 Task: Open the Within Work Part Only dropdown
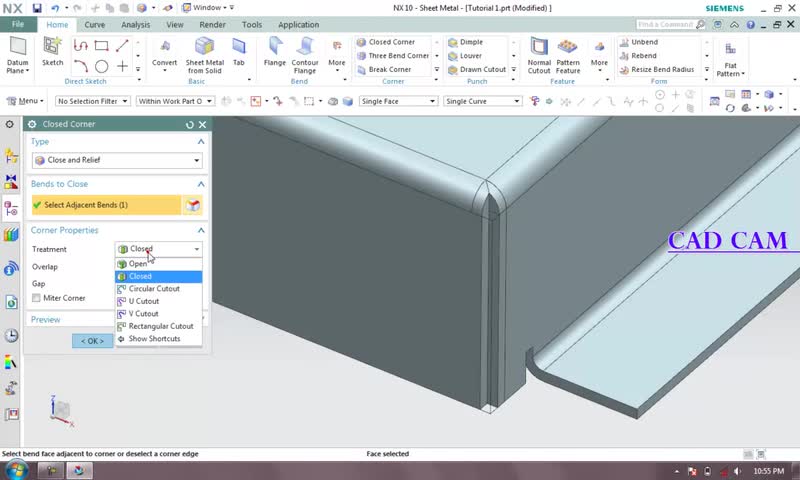[175, 101]
